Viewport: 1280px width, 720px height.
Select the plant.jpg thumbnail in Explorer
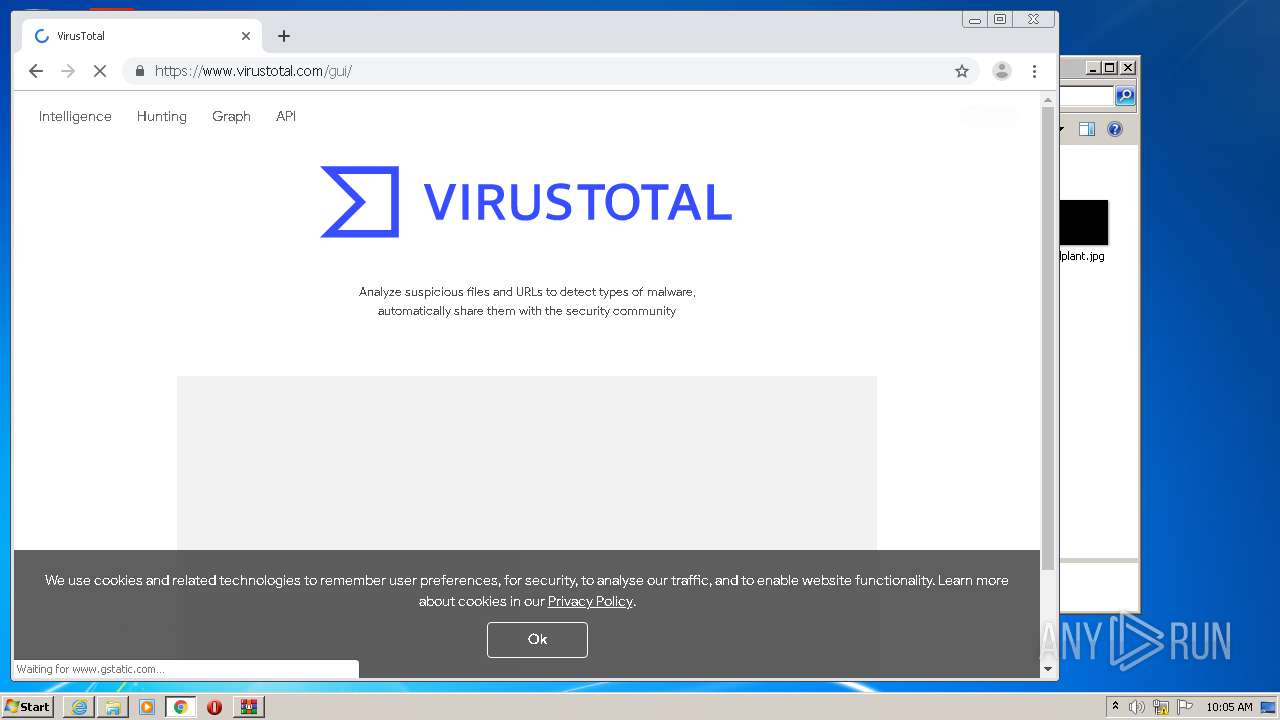click(x=1084, y=222)
